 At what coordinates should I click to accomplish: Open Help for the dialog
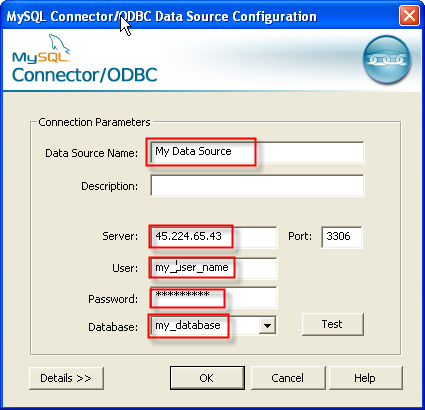point(365,378)
